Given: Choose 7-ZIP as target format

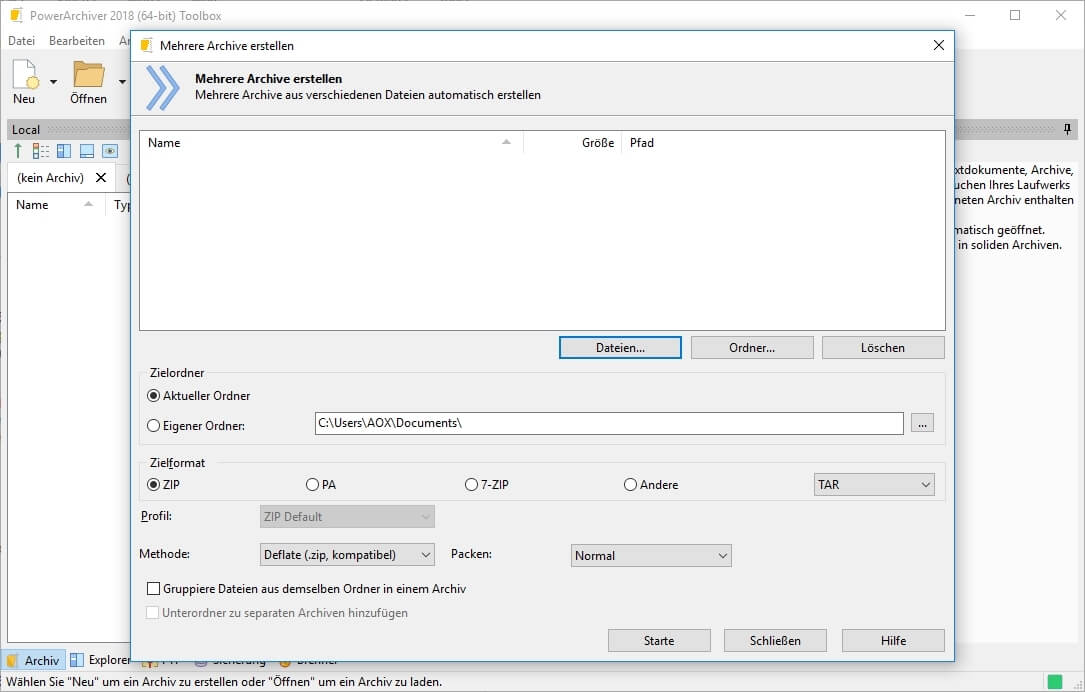Looking at the screenshot, I should 472,485.
